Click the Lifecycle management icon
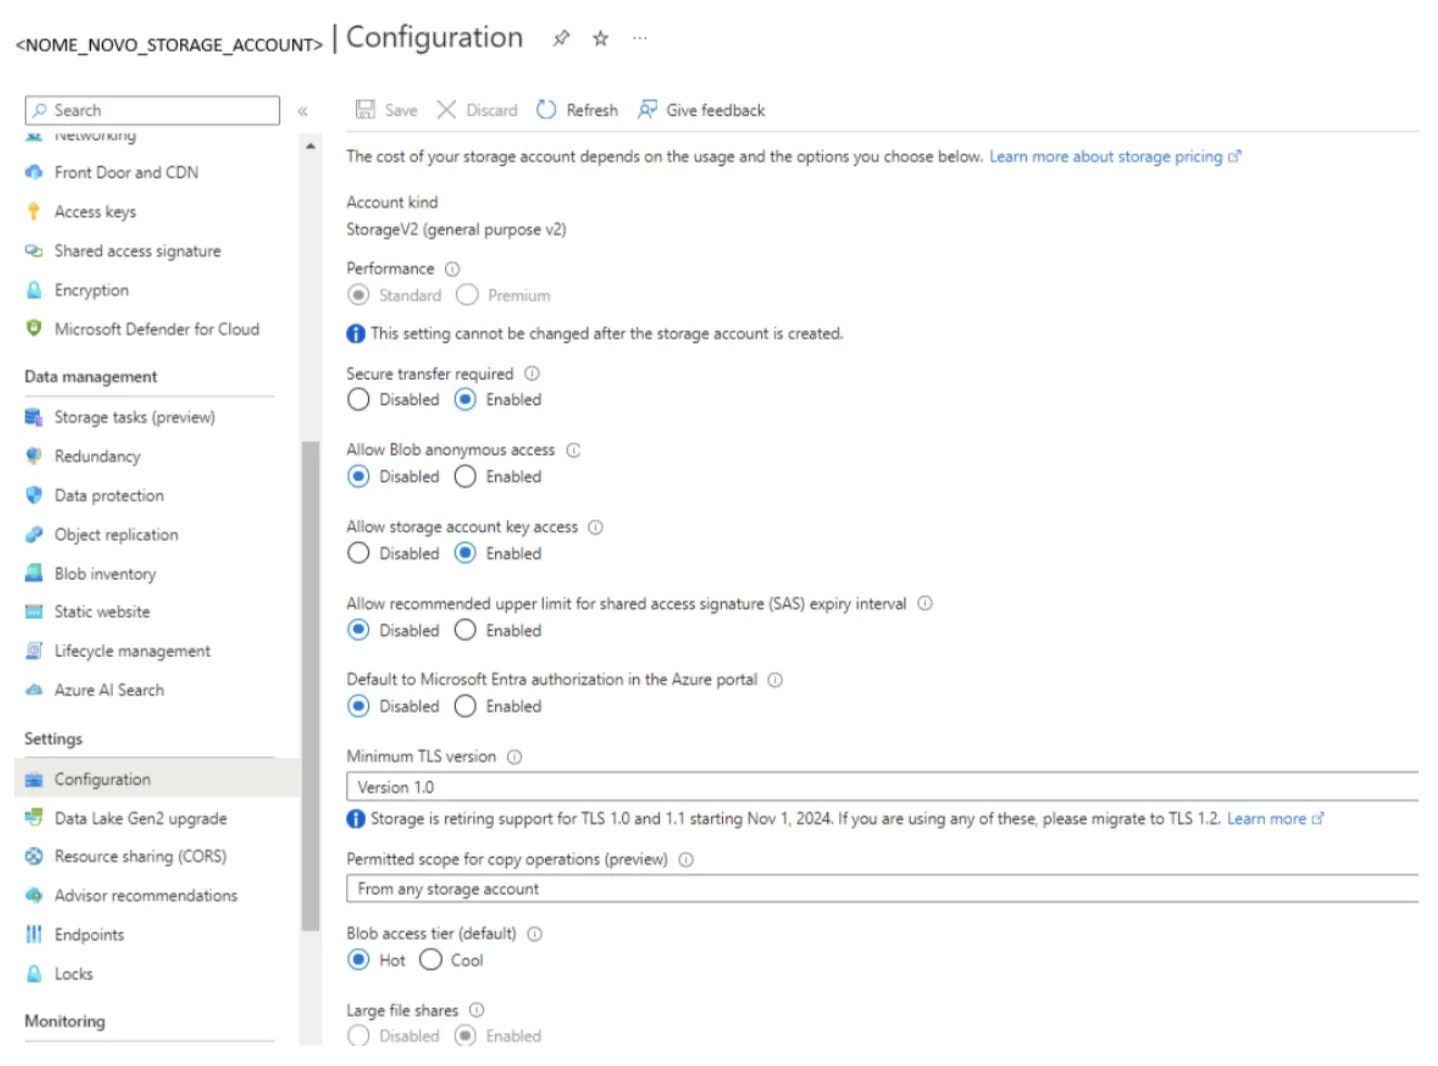 point(35,650)
